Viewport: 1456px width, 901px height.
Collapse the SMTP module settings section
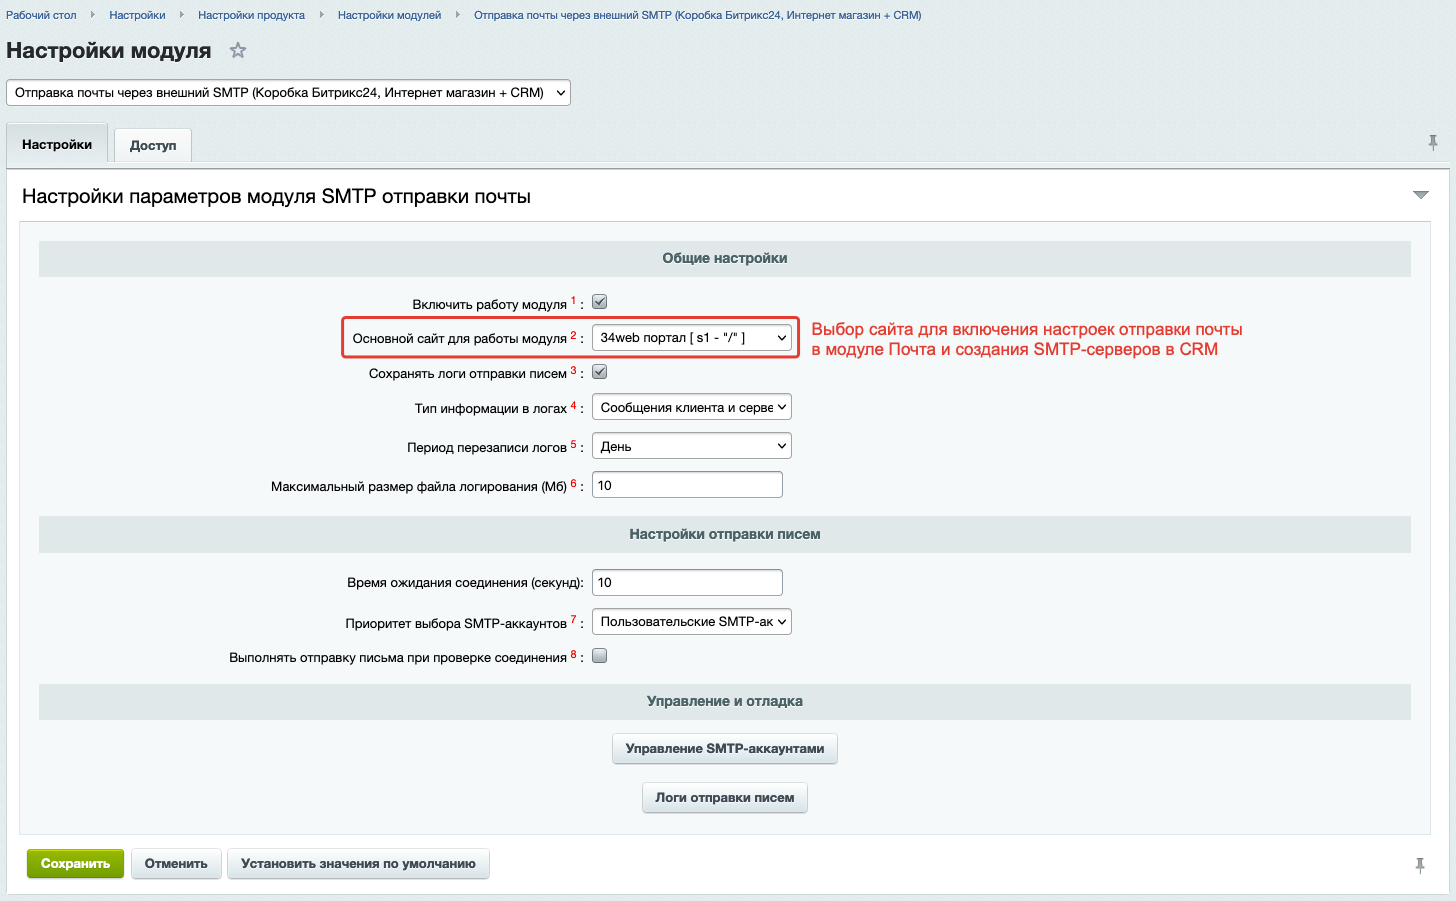1420,195
